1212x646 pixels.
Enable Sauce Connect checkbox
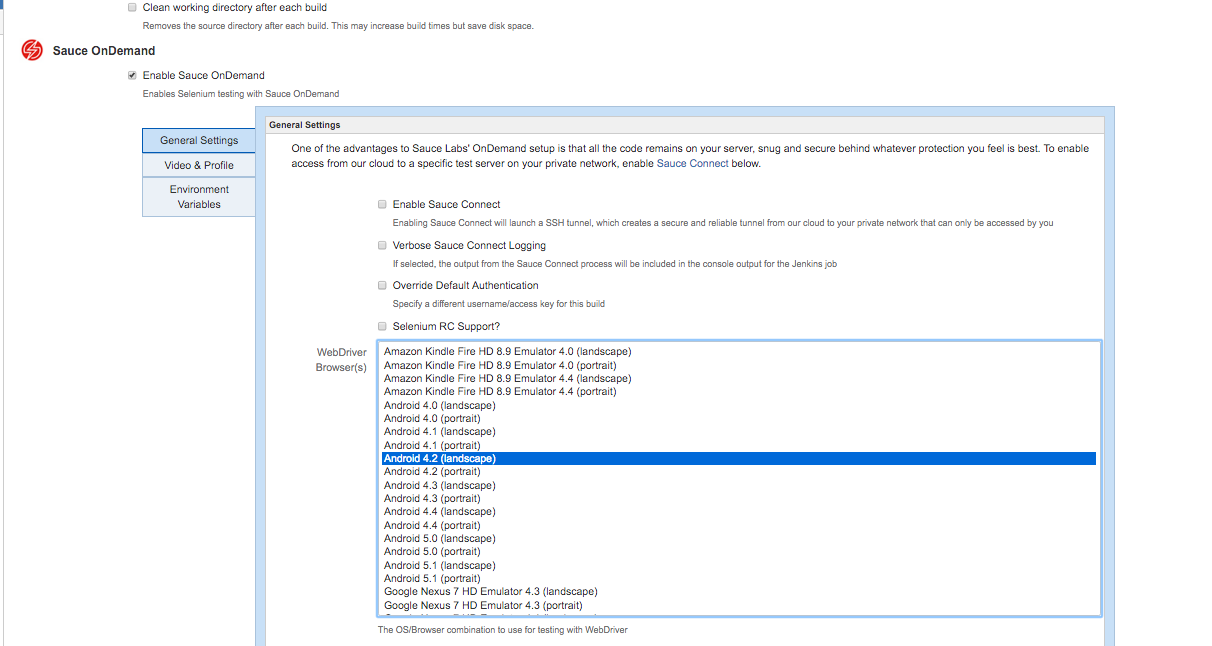coord(382,204)
